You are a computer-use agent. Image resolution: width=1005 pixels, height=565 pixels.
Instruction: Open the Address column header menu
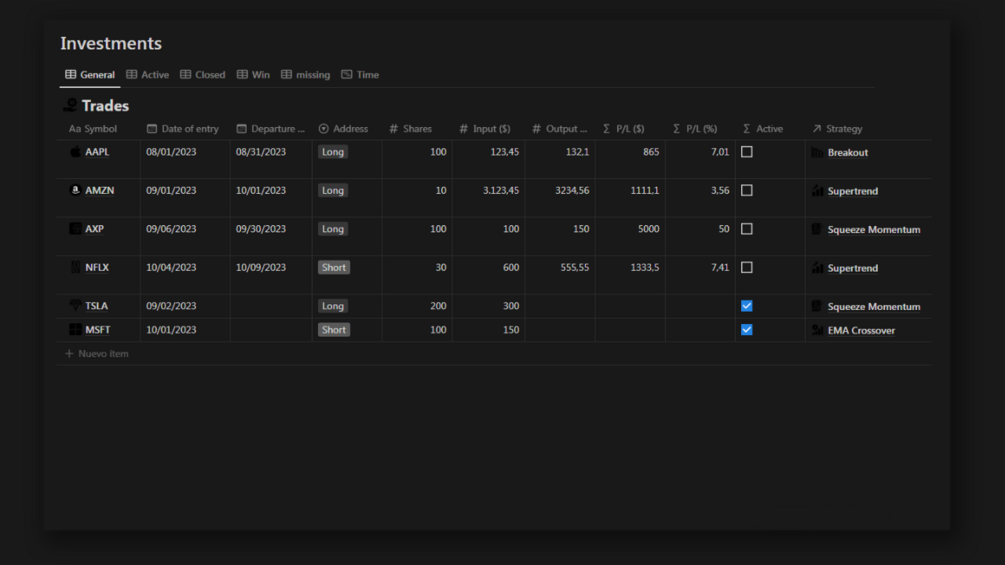click(344, 129)
